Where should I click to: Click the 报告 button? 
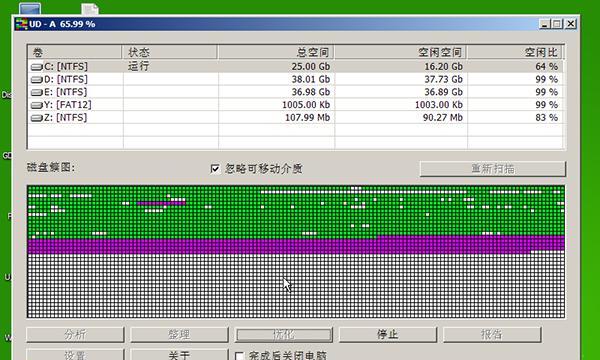pos(492,335)
